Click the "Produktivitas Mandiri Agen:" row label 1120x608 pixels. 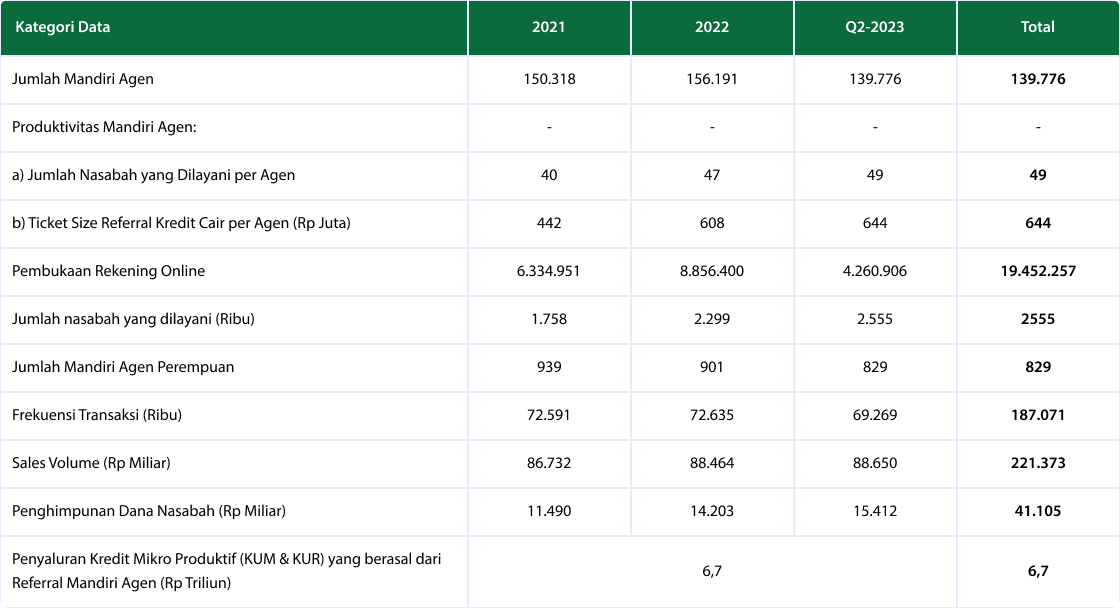pyautogui.click(x=104, y=127)
